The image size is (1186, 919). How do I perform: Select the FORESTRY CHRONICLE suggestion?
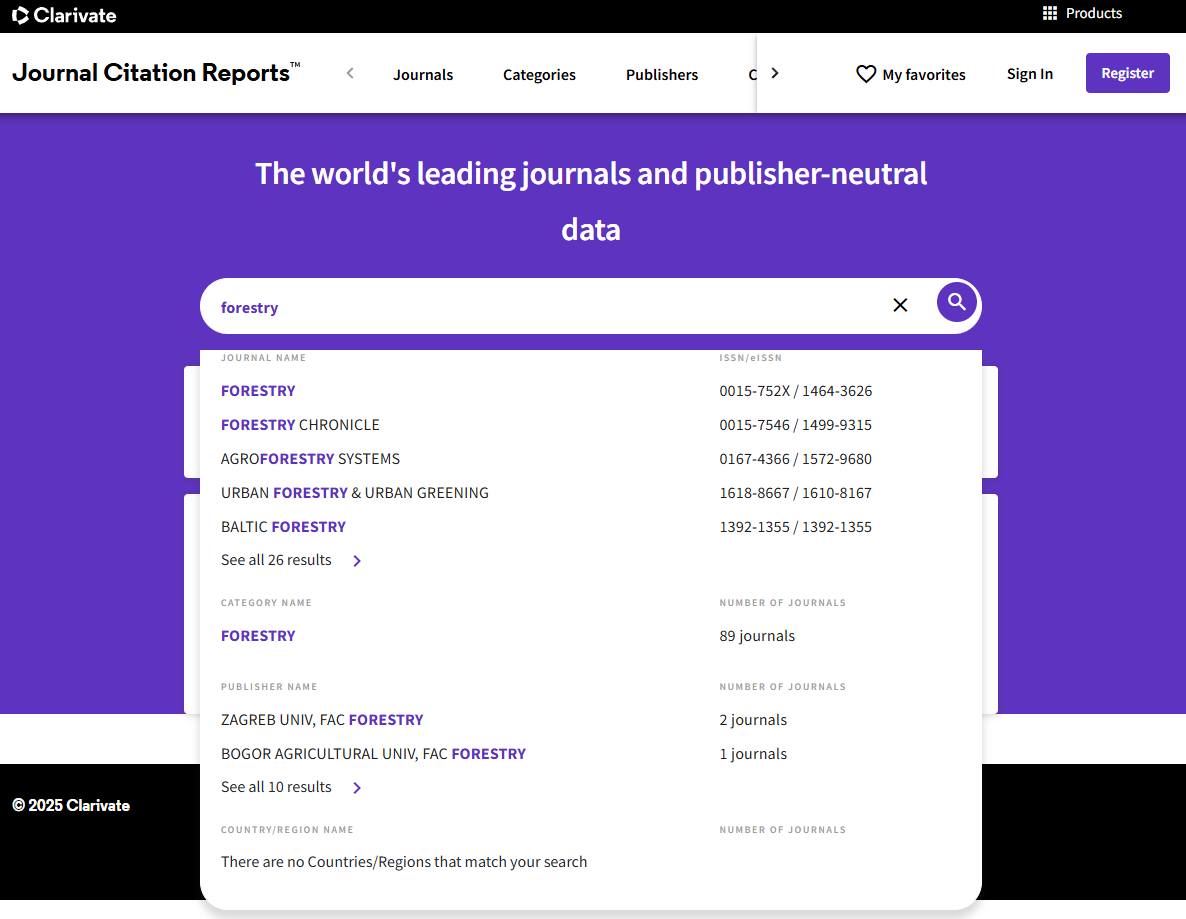[300, 425]
